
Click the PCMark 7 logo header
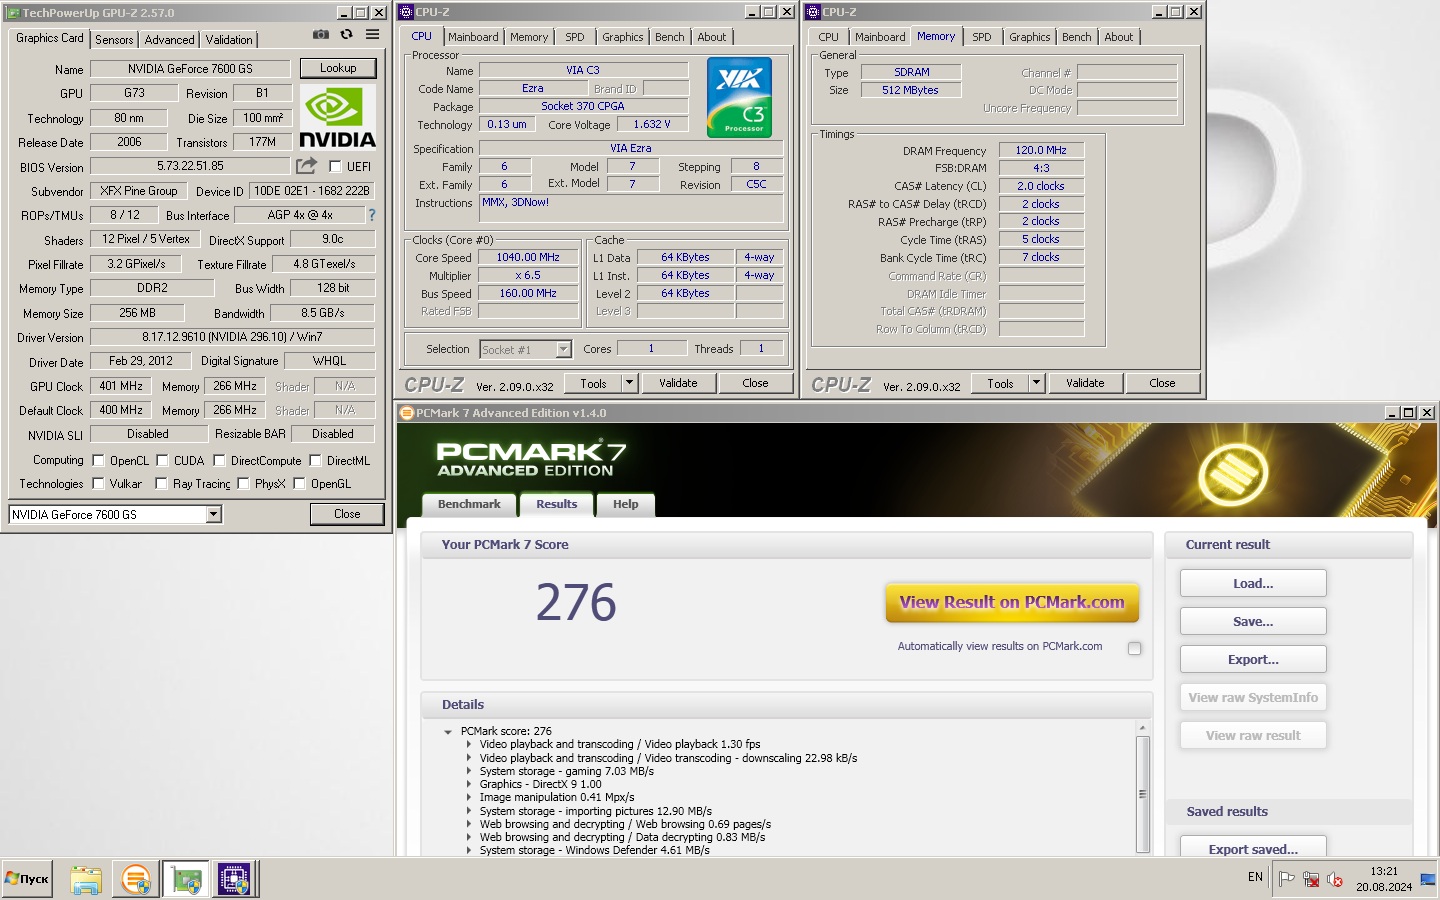(x=531, y=458)
